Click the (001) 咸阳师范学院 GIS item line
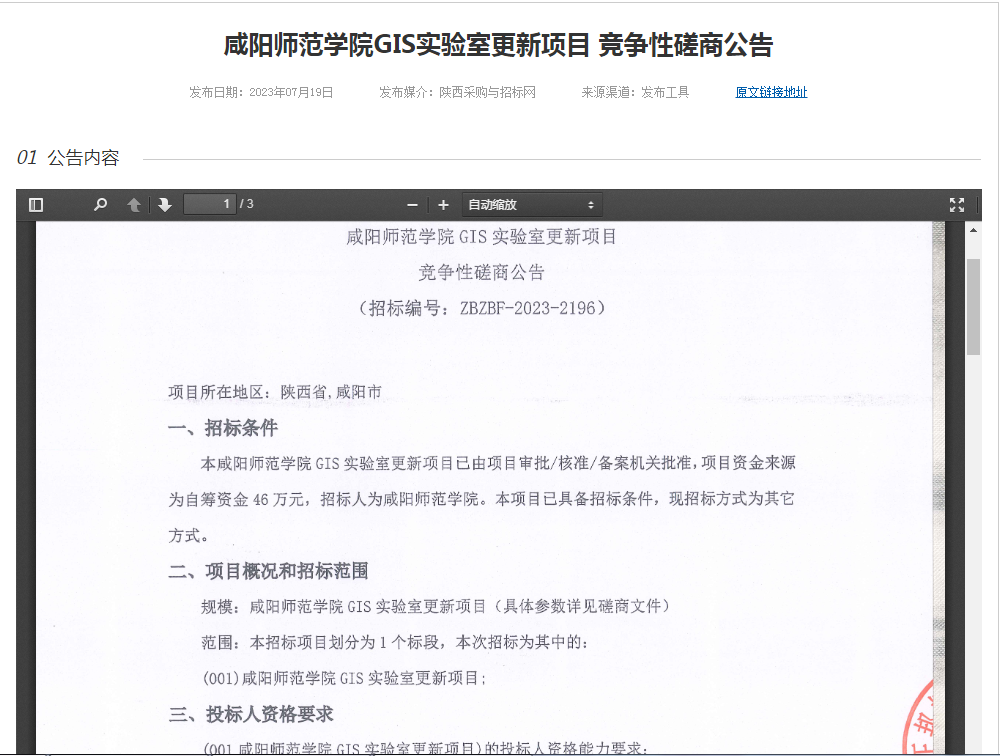The image size is (1000, 756). (x=344, y=678)
